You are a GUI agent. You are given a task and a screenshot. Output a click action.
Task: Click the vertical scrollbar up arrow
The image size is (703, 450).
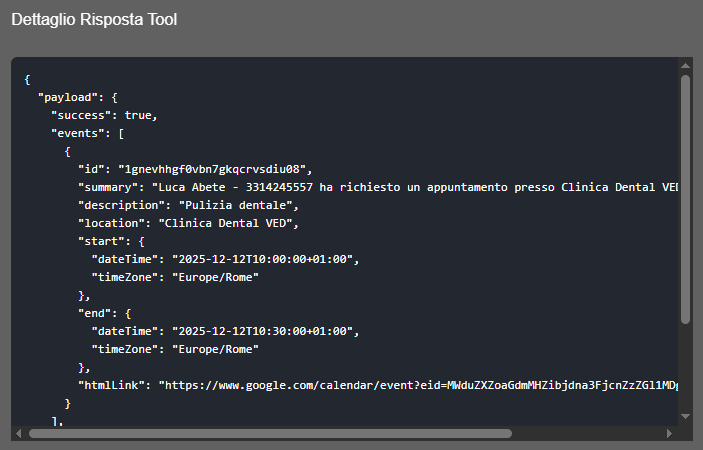click(685, 66)
